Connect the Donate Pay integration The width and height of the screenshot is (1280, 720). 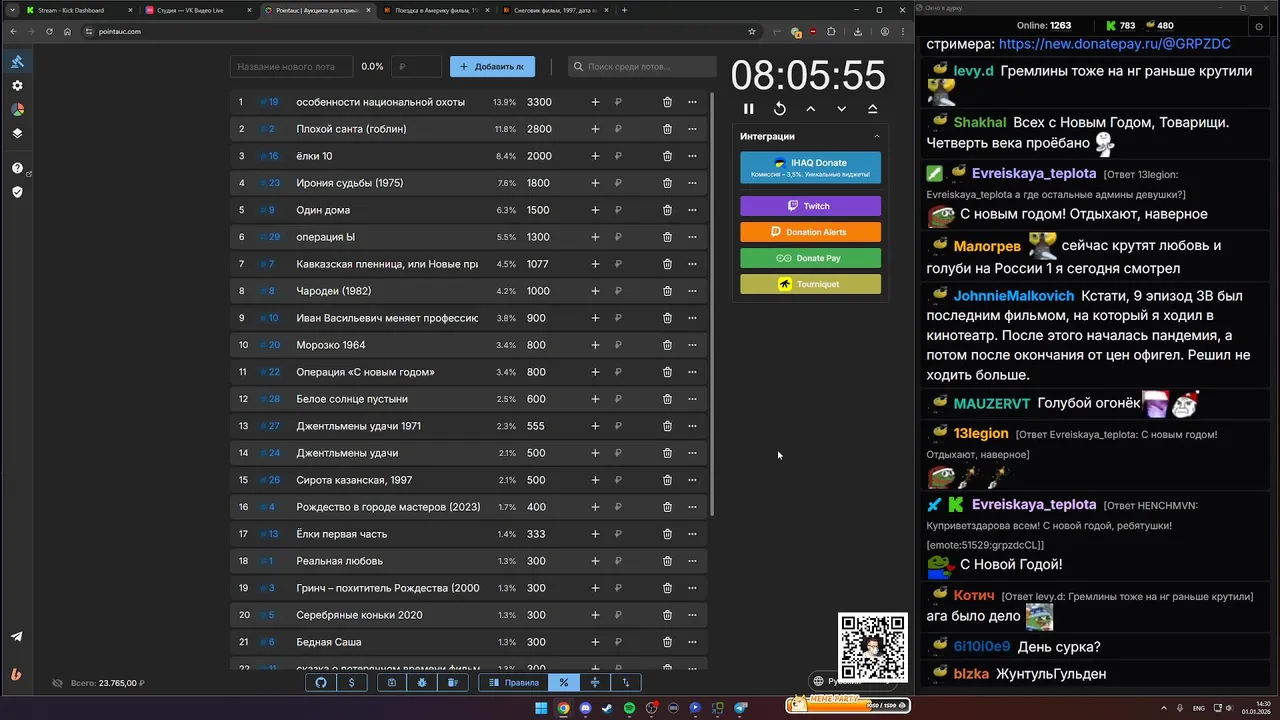(810, 258)
